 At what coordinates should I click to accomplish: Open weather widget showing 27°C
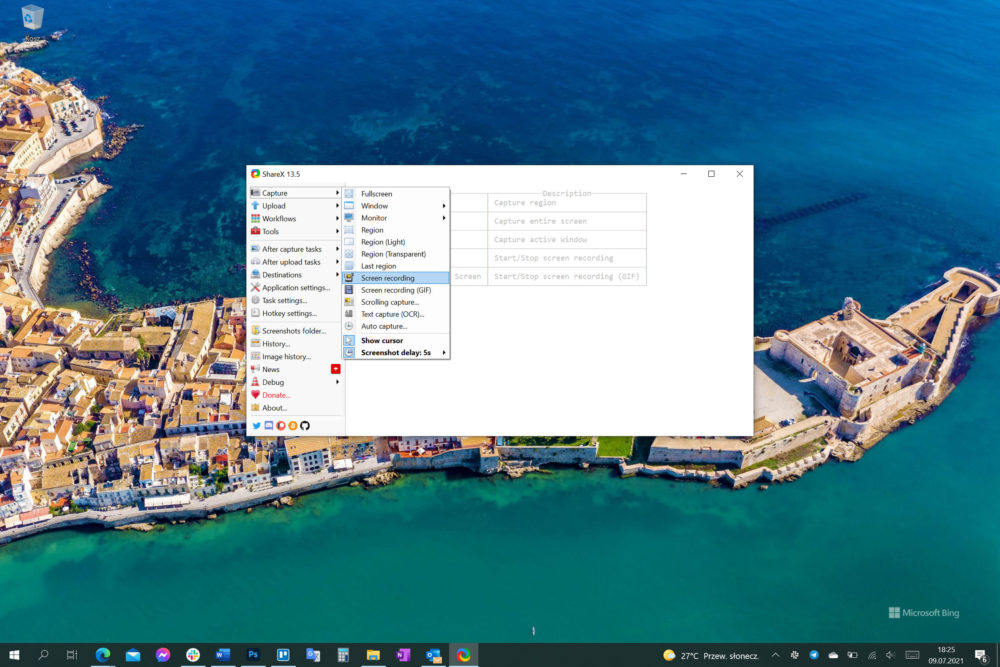coord(711,656)
